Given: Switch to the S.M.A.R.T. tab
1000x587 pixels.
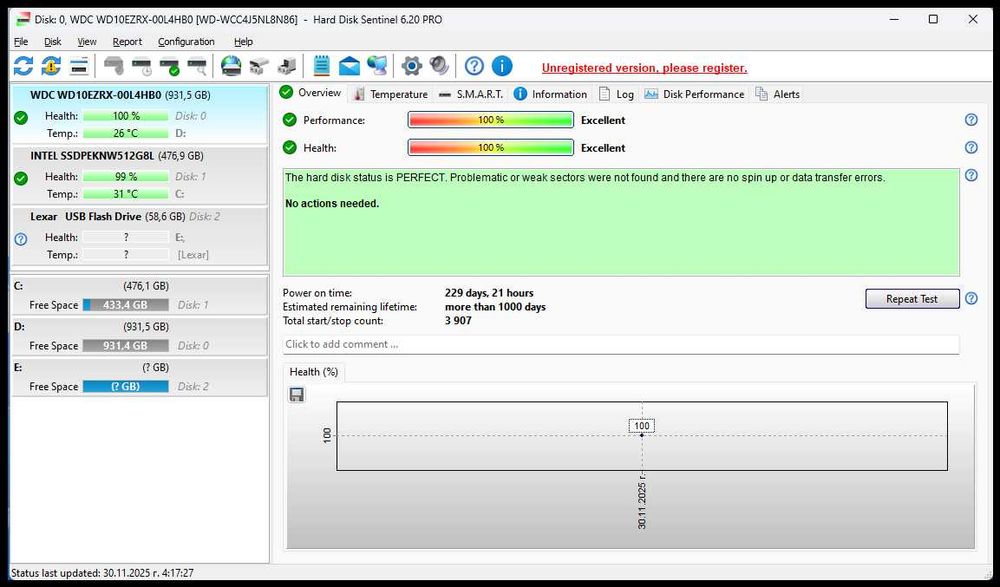Looking at the screenshot, I should 471,94.
